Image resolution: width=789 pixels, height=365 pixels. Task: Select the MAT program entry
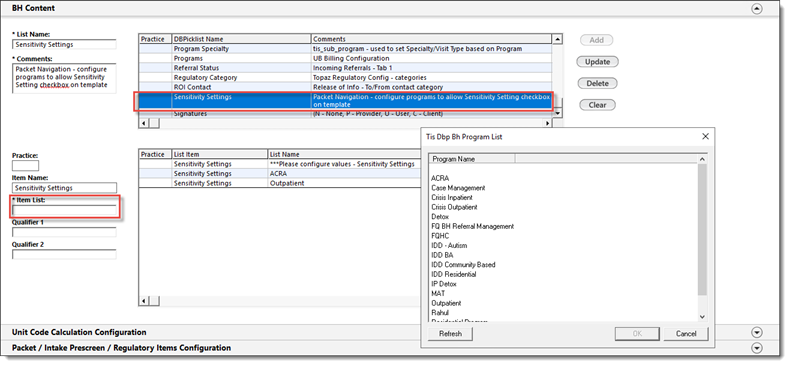coord(438,294)
